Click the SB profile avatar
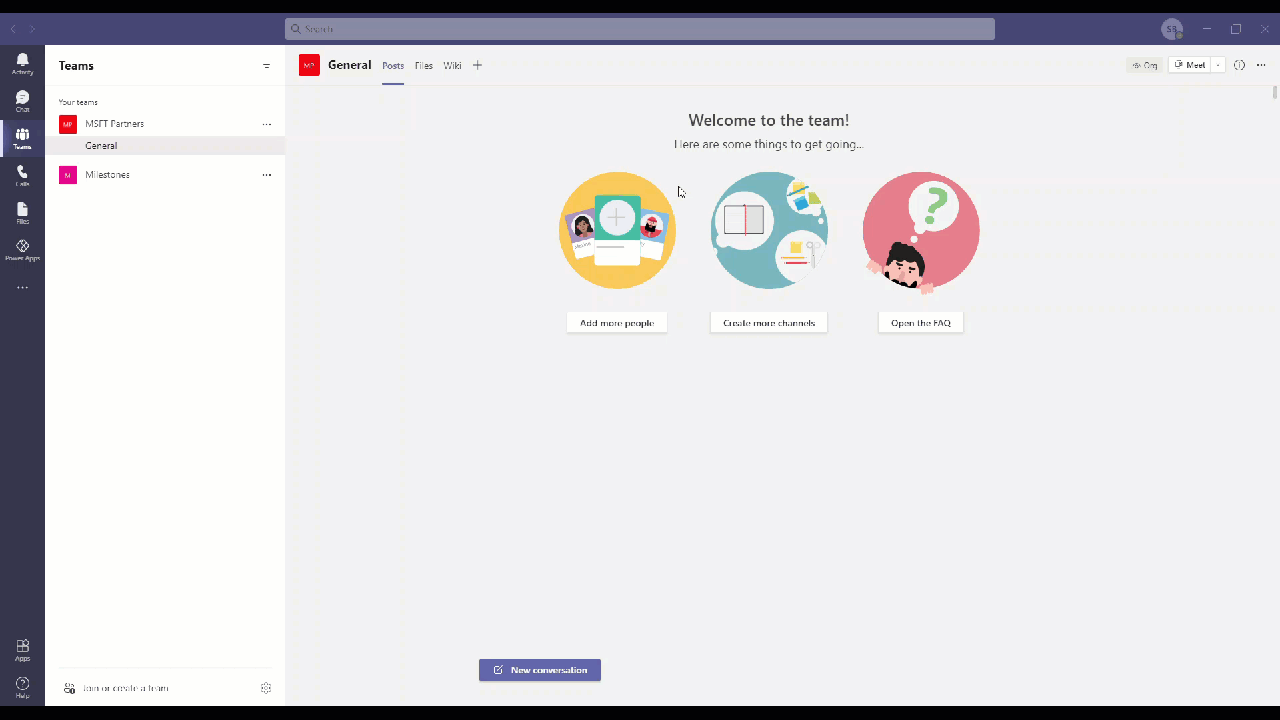Image resolution: width=1280 pixels, height=720 pixels. pos(1172,29)
